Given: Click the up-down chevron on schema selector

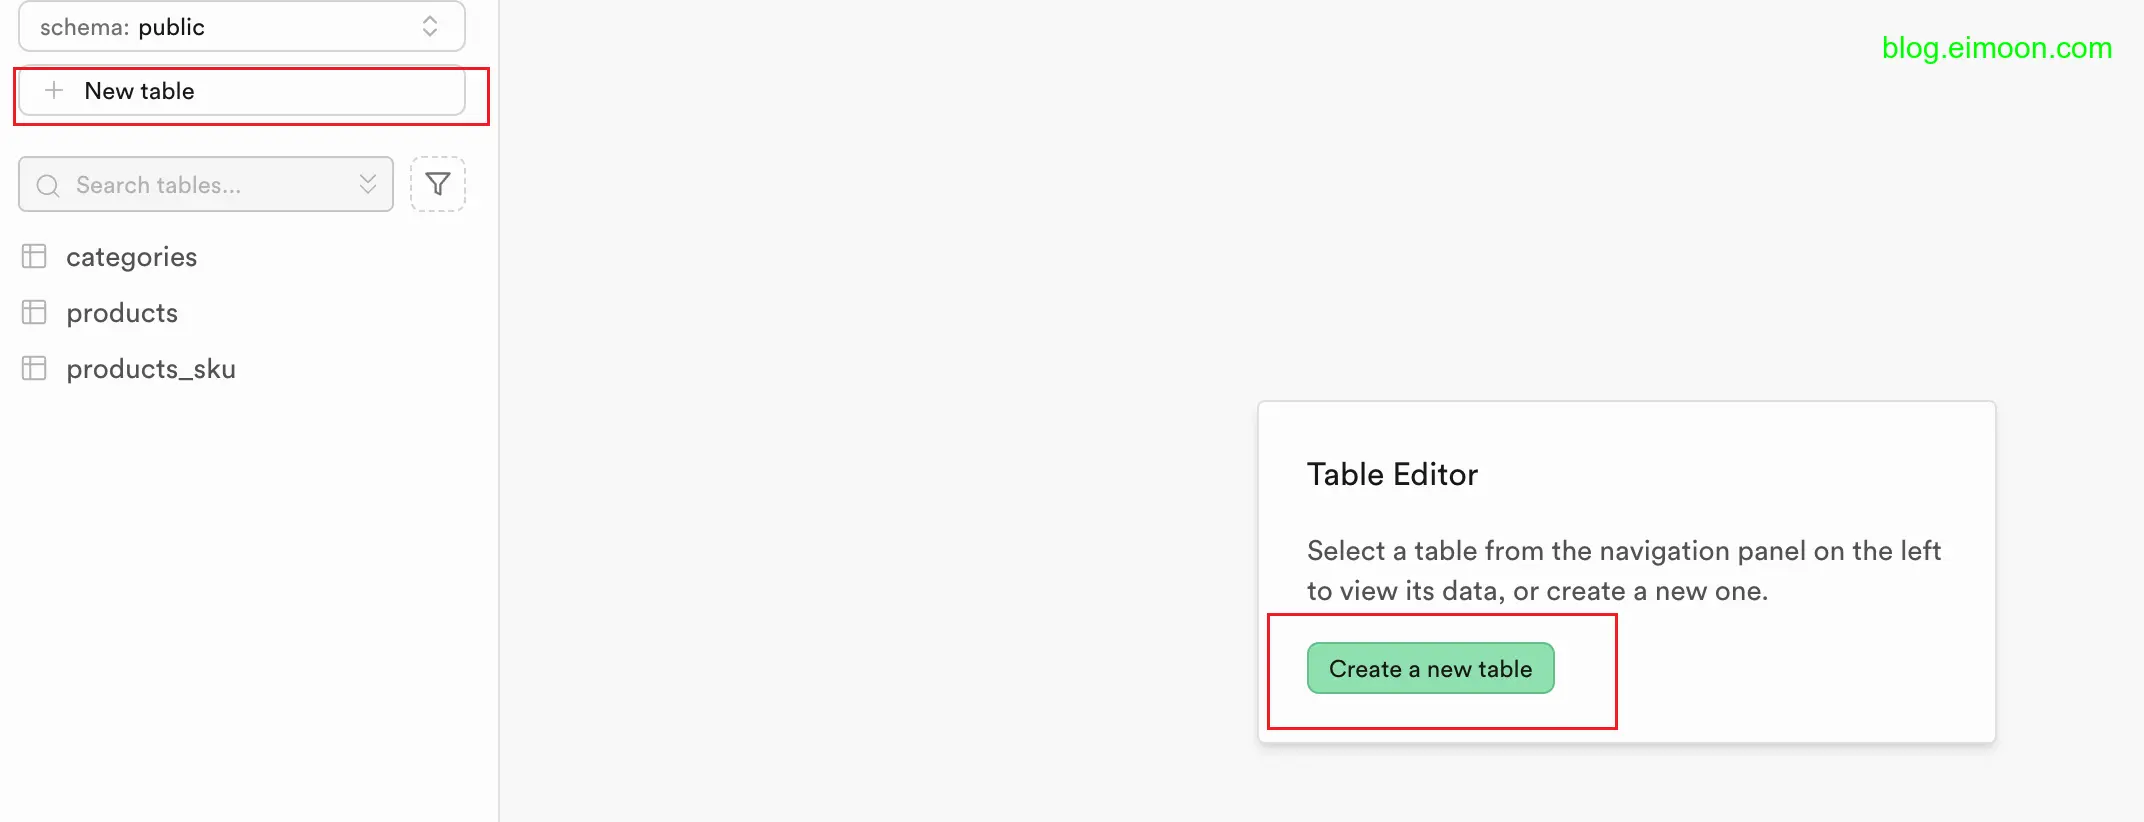Looking at the screenshot, I should tap(430, 27).
